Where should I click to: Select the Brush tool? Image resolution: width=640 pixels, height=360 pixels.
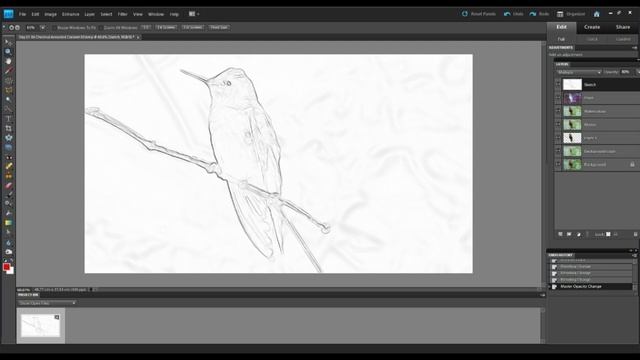(x=8, y=195)
